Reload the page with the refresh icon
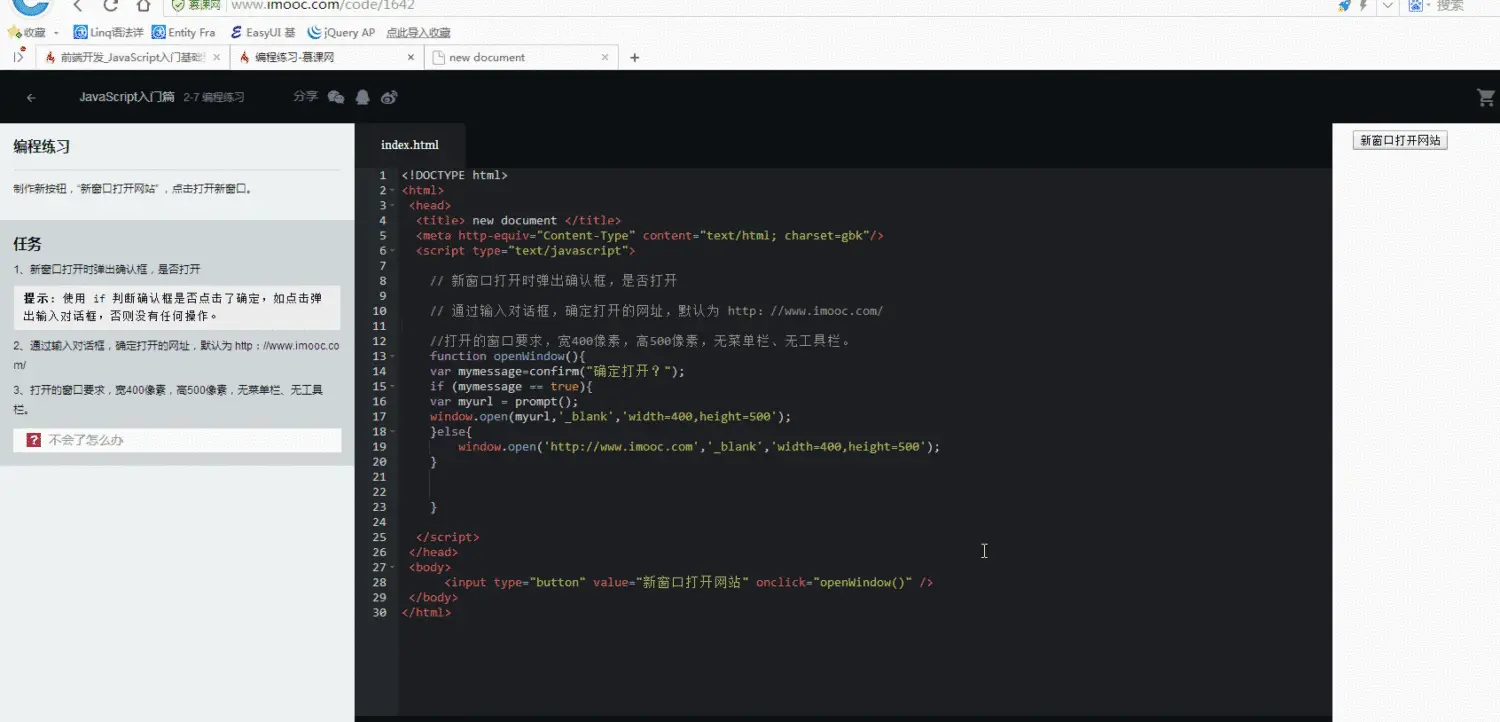1500x722 pixels. point(111,6)
